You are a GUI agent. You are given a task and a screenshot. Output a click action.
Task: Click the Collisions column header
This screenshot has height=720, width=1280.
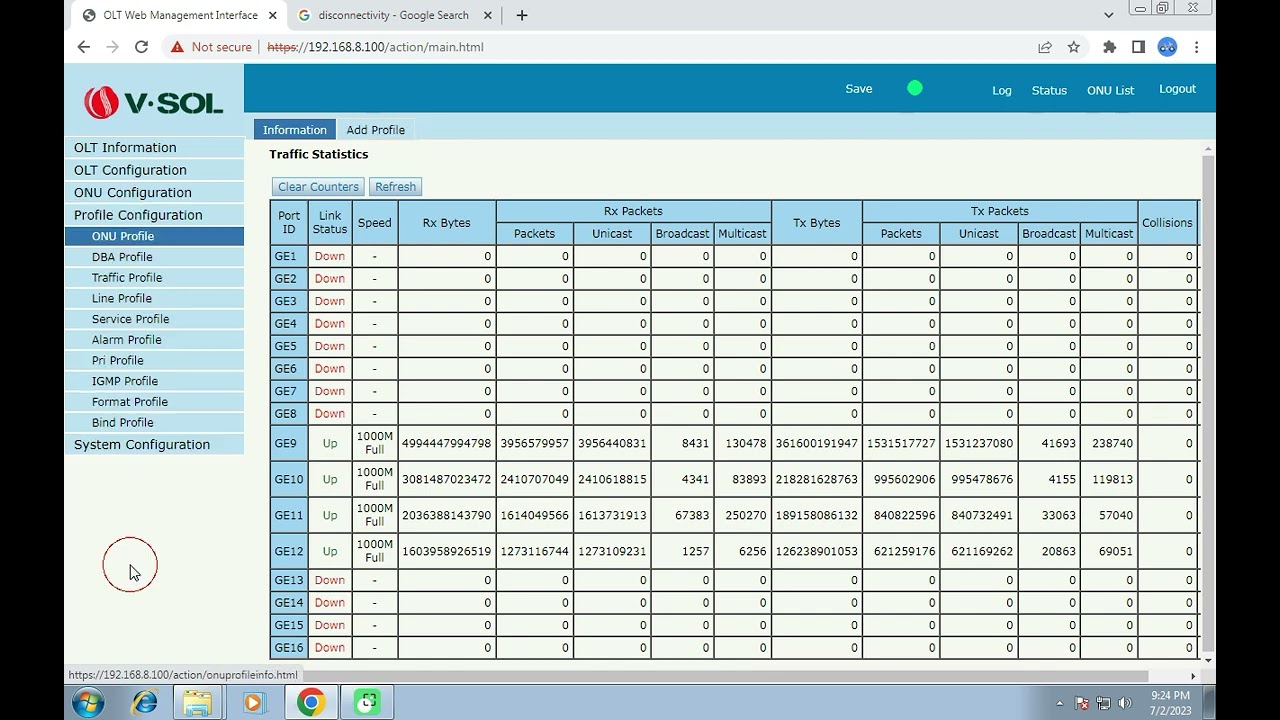click(x=1167, y=223)
